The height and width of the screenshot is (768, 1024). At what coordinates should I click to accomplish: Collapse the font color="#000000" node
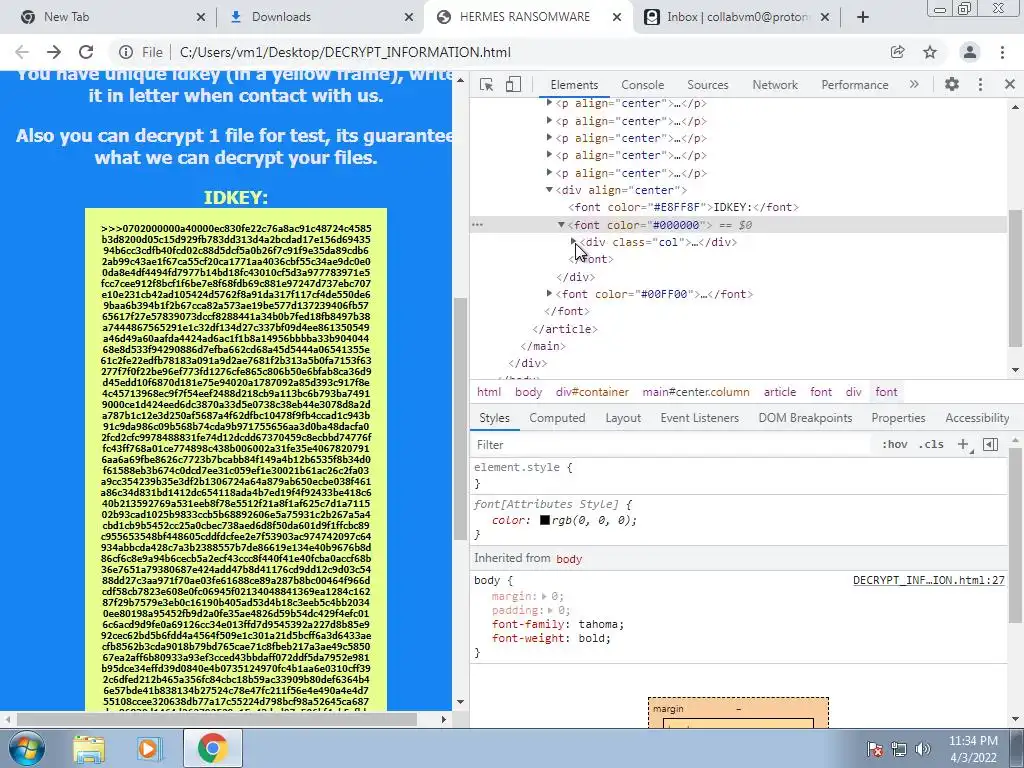[x=561, y=225]
